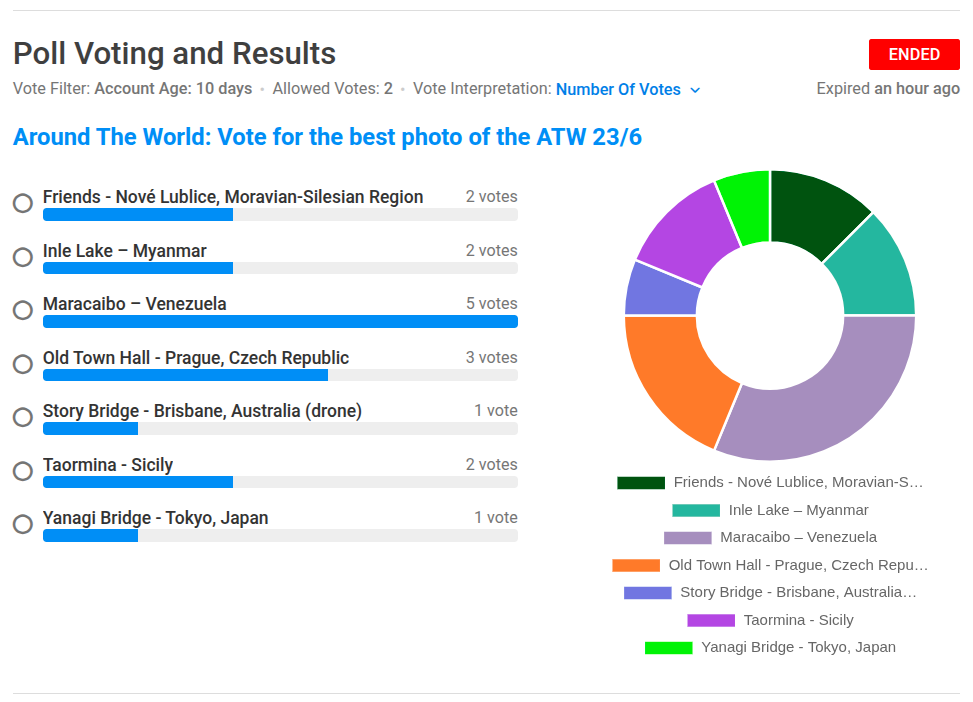Select the Inle Lake – Myanmar radio option

(x=23, y=257)
